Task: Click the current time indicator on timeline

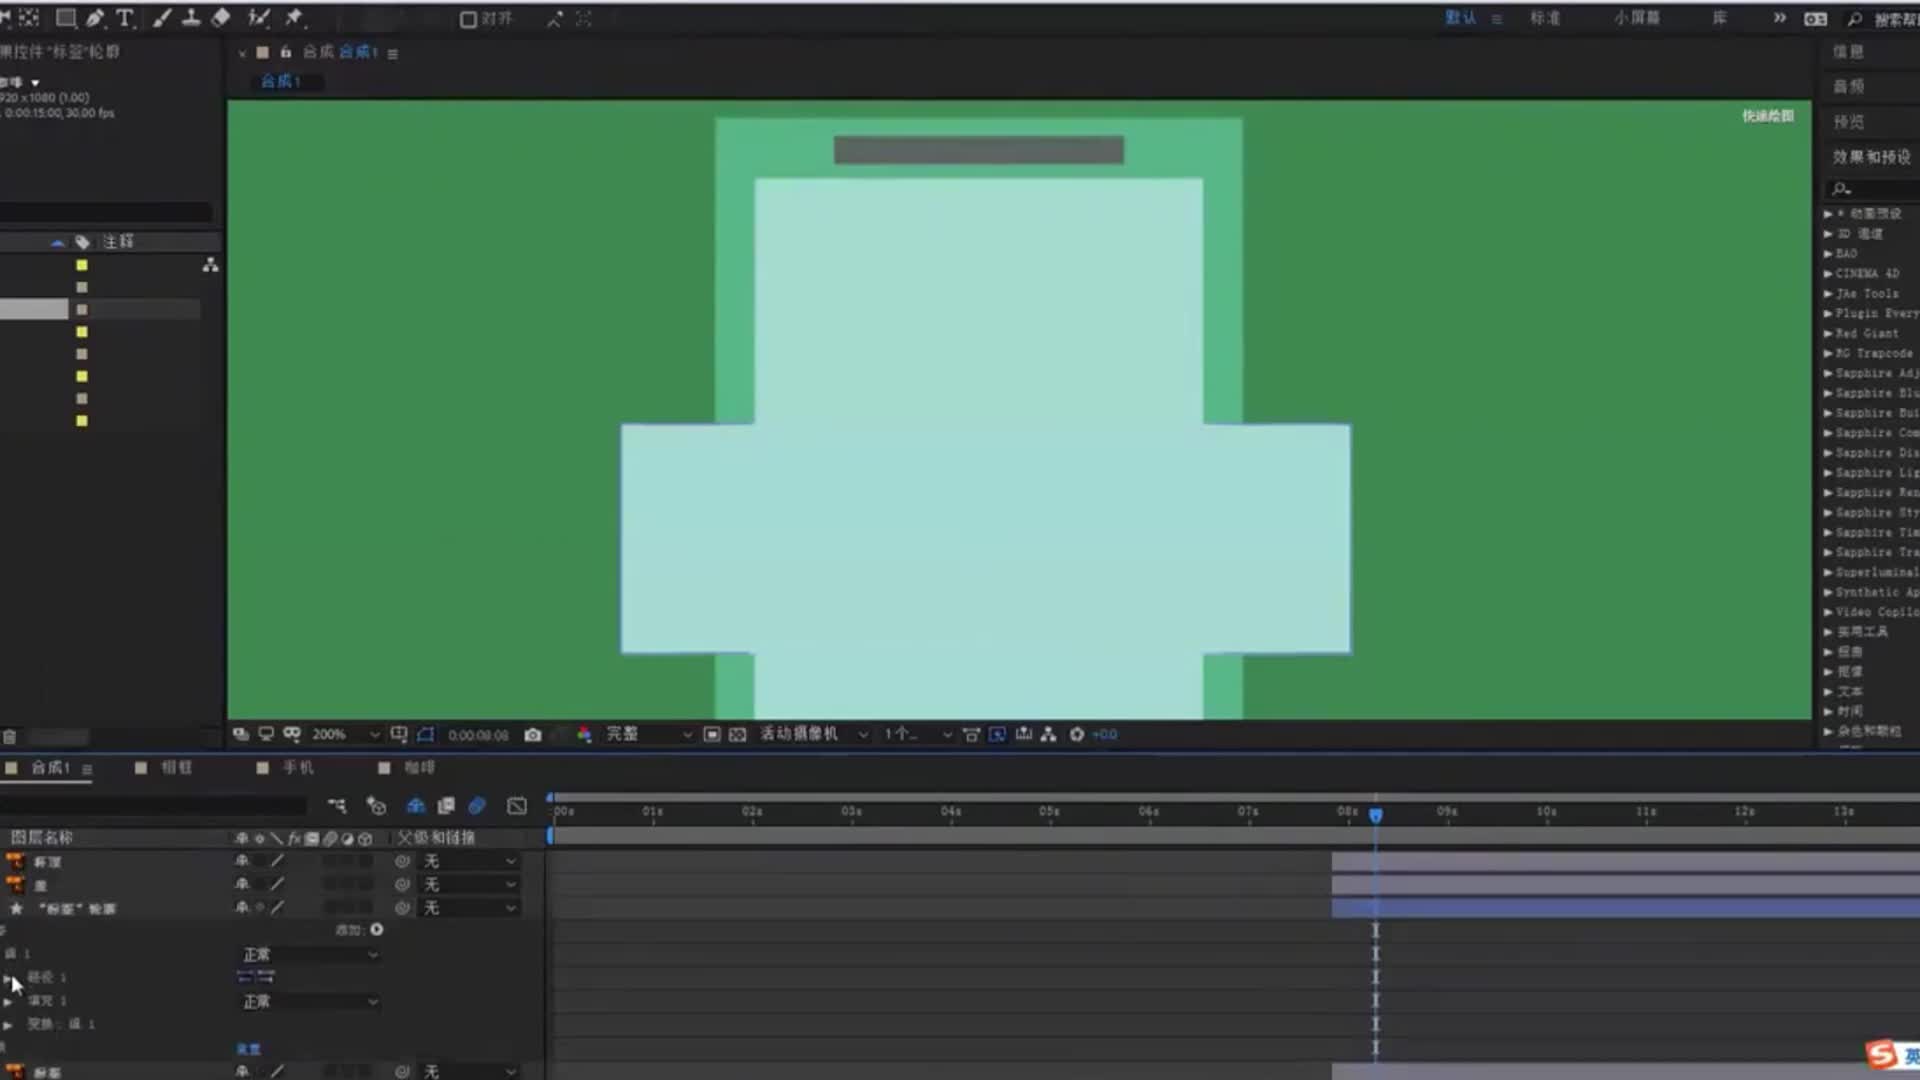Action: pyautogui.click(x=1376, y=815)
